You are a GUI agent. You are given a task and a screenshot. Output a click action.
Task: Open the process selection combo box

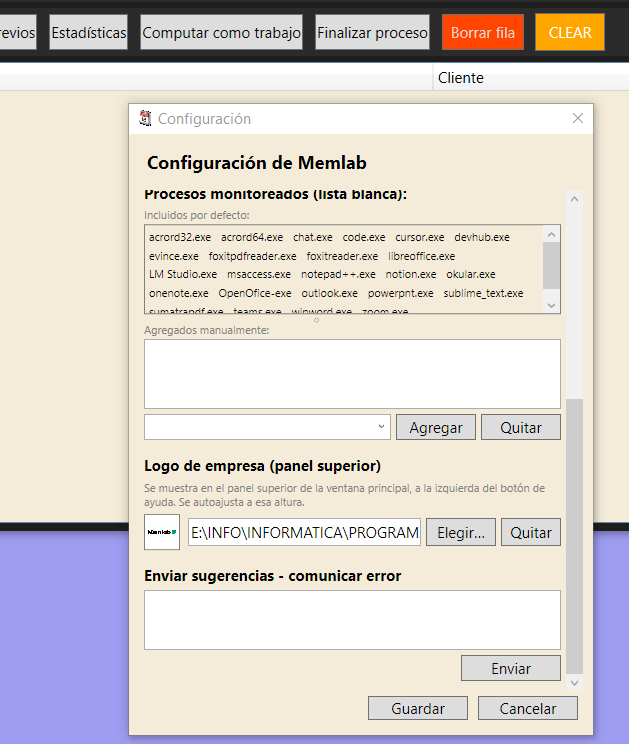267,427
